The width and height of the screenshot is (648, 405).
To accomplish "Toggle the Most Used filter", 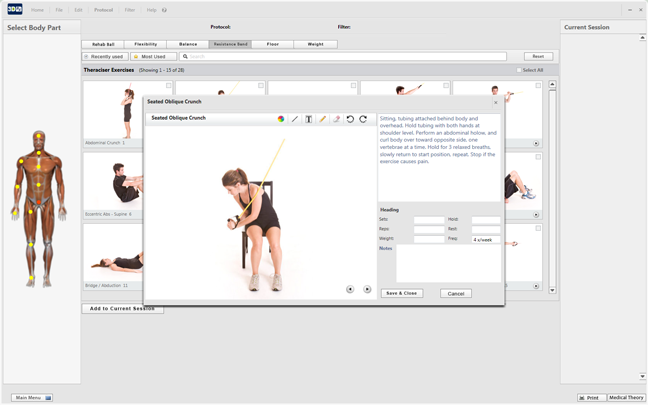I will (153, 57).
